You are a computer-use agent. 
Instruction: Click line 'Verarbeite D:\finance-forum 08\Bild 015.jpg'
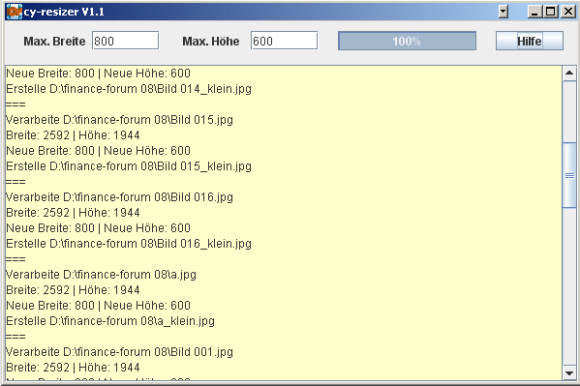(119, 120)
